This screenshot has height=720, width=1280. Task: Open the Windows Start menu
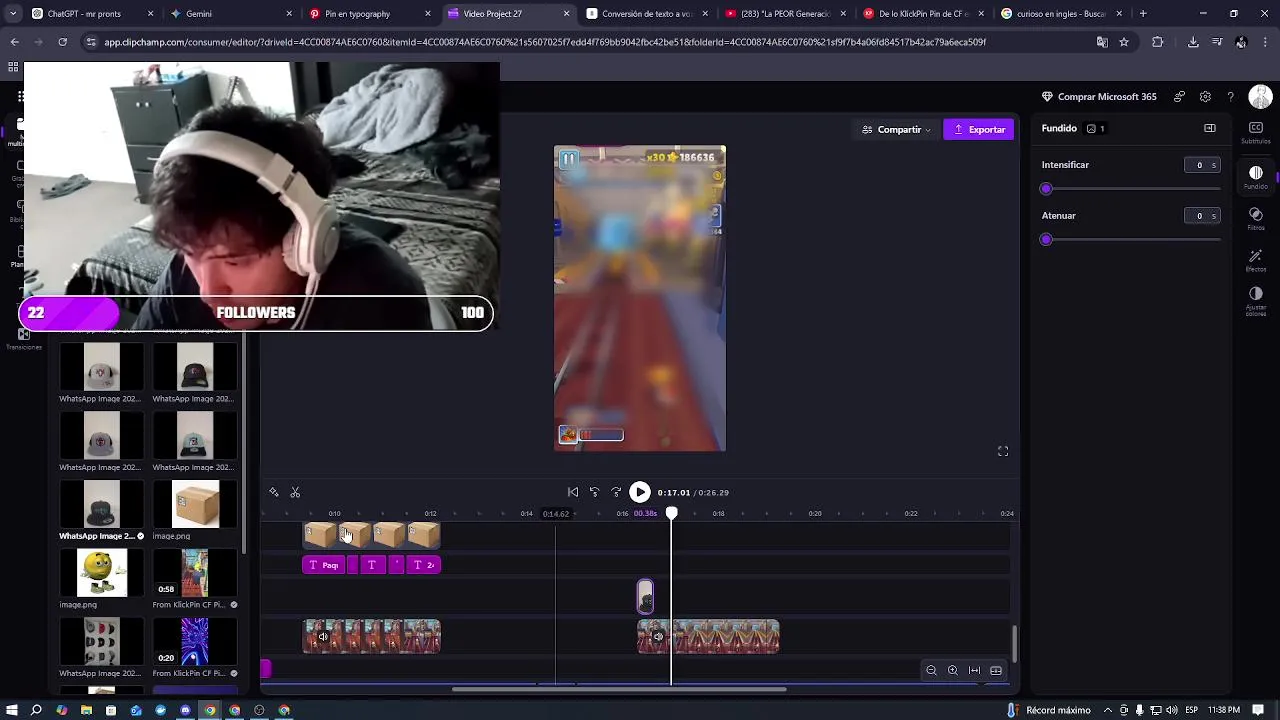[12, 710]
